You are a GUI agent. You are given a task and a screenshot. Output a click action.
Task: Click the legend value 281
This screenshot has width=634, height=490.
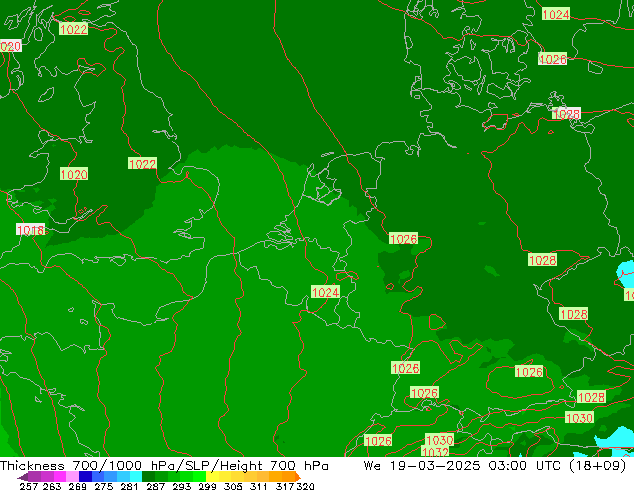click(129, 486)
